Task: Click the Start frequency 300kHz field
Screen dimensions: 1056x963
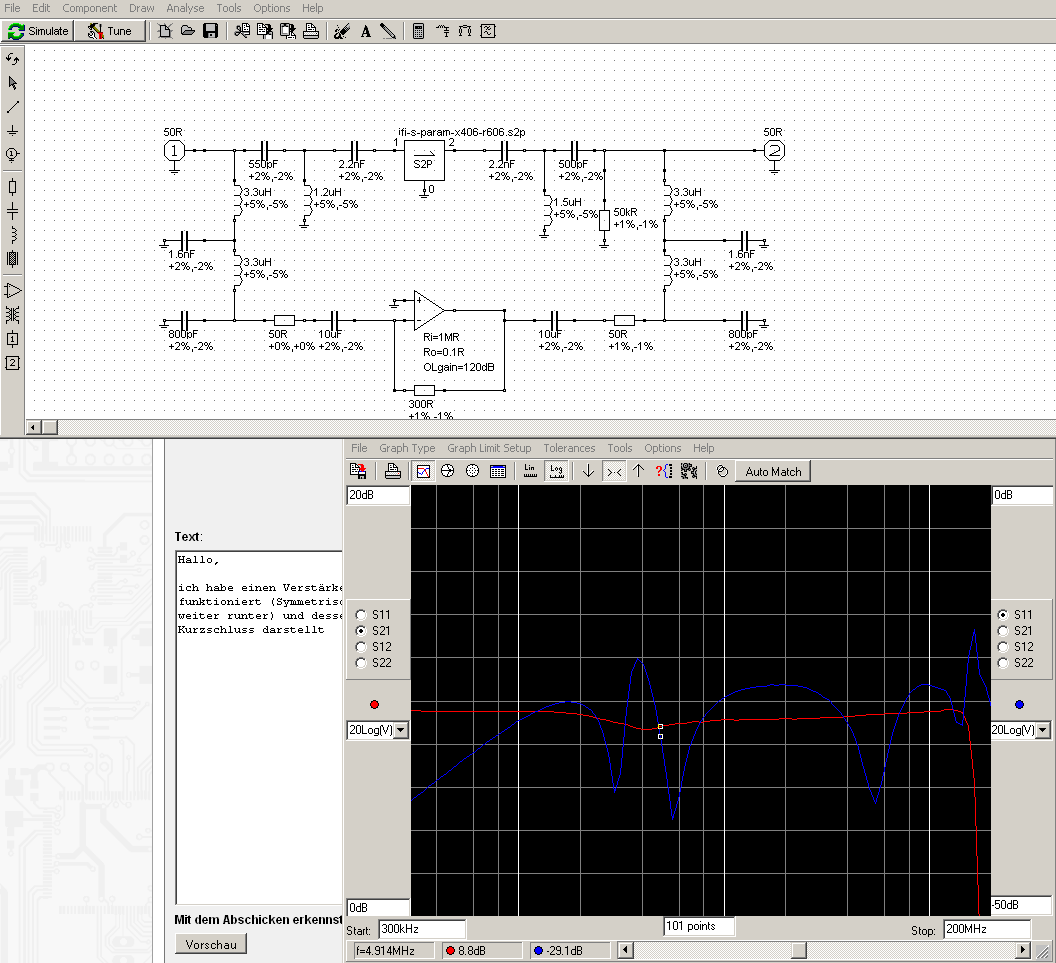Action: click(422, 929)
